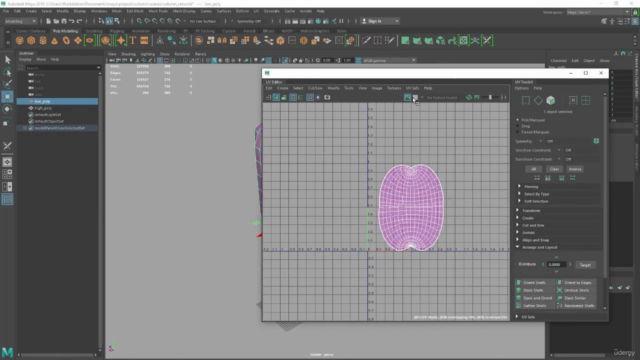The image size is (640, 360).
Task: Click the Mirror shelf icon
Action: click(x=222, y=40)
